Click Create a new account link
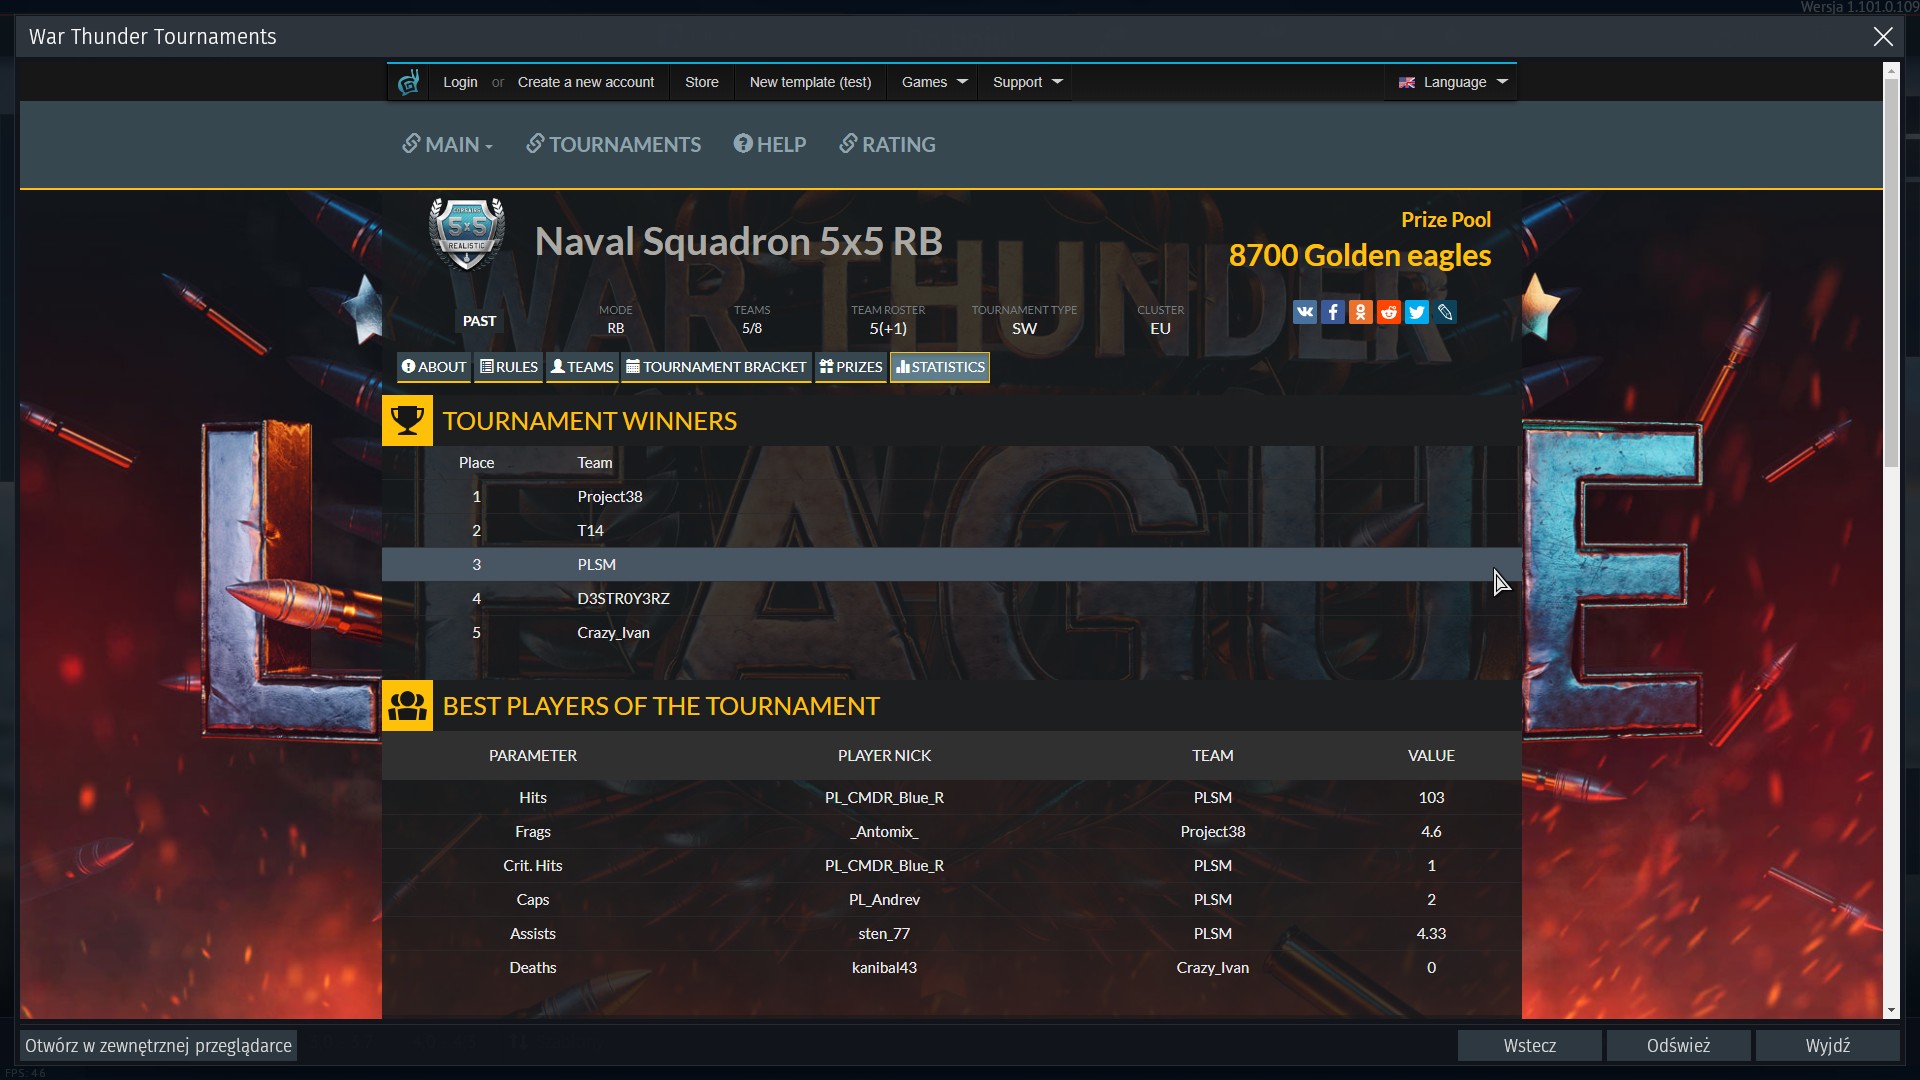Image resolution: width=1920 pixels, height=1080 pixels. pos(585,82)
